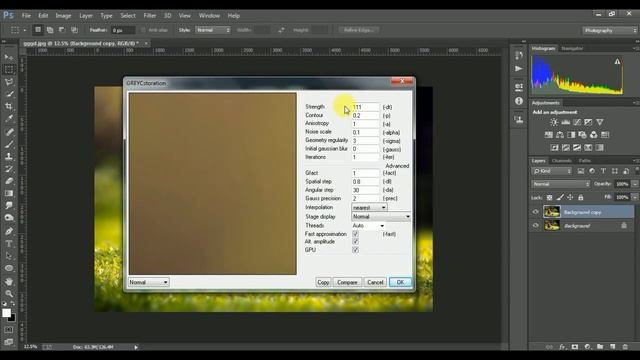Select the Lasso tool

[9, 82]
